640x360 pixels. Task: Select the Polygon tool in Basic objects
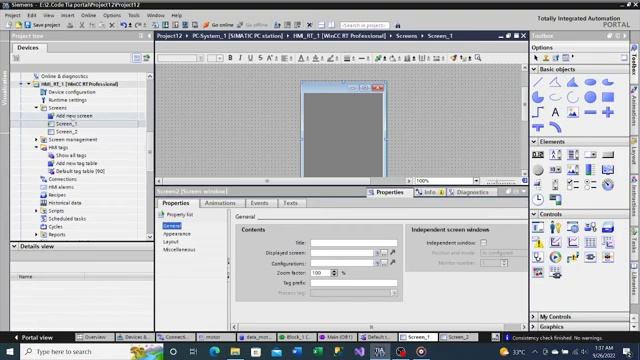[x=573, y=82]
